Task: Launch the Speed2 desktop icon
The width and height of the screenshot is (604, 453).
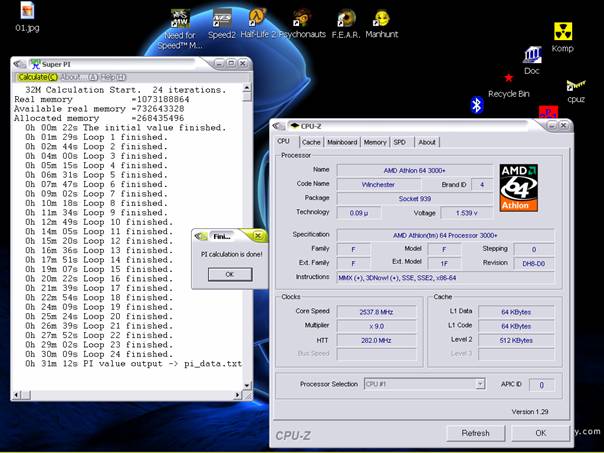Action: coord(222,19)
